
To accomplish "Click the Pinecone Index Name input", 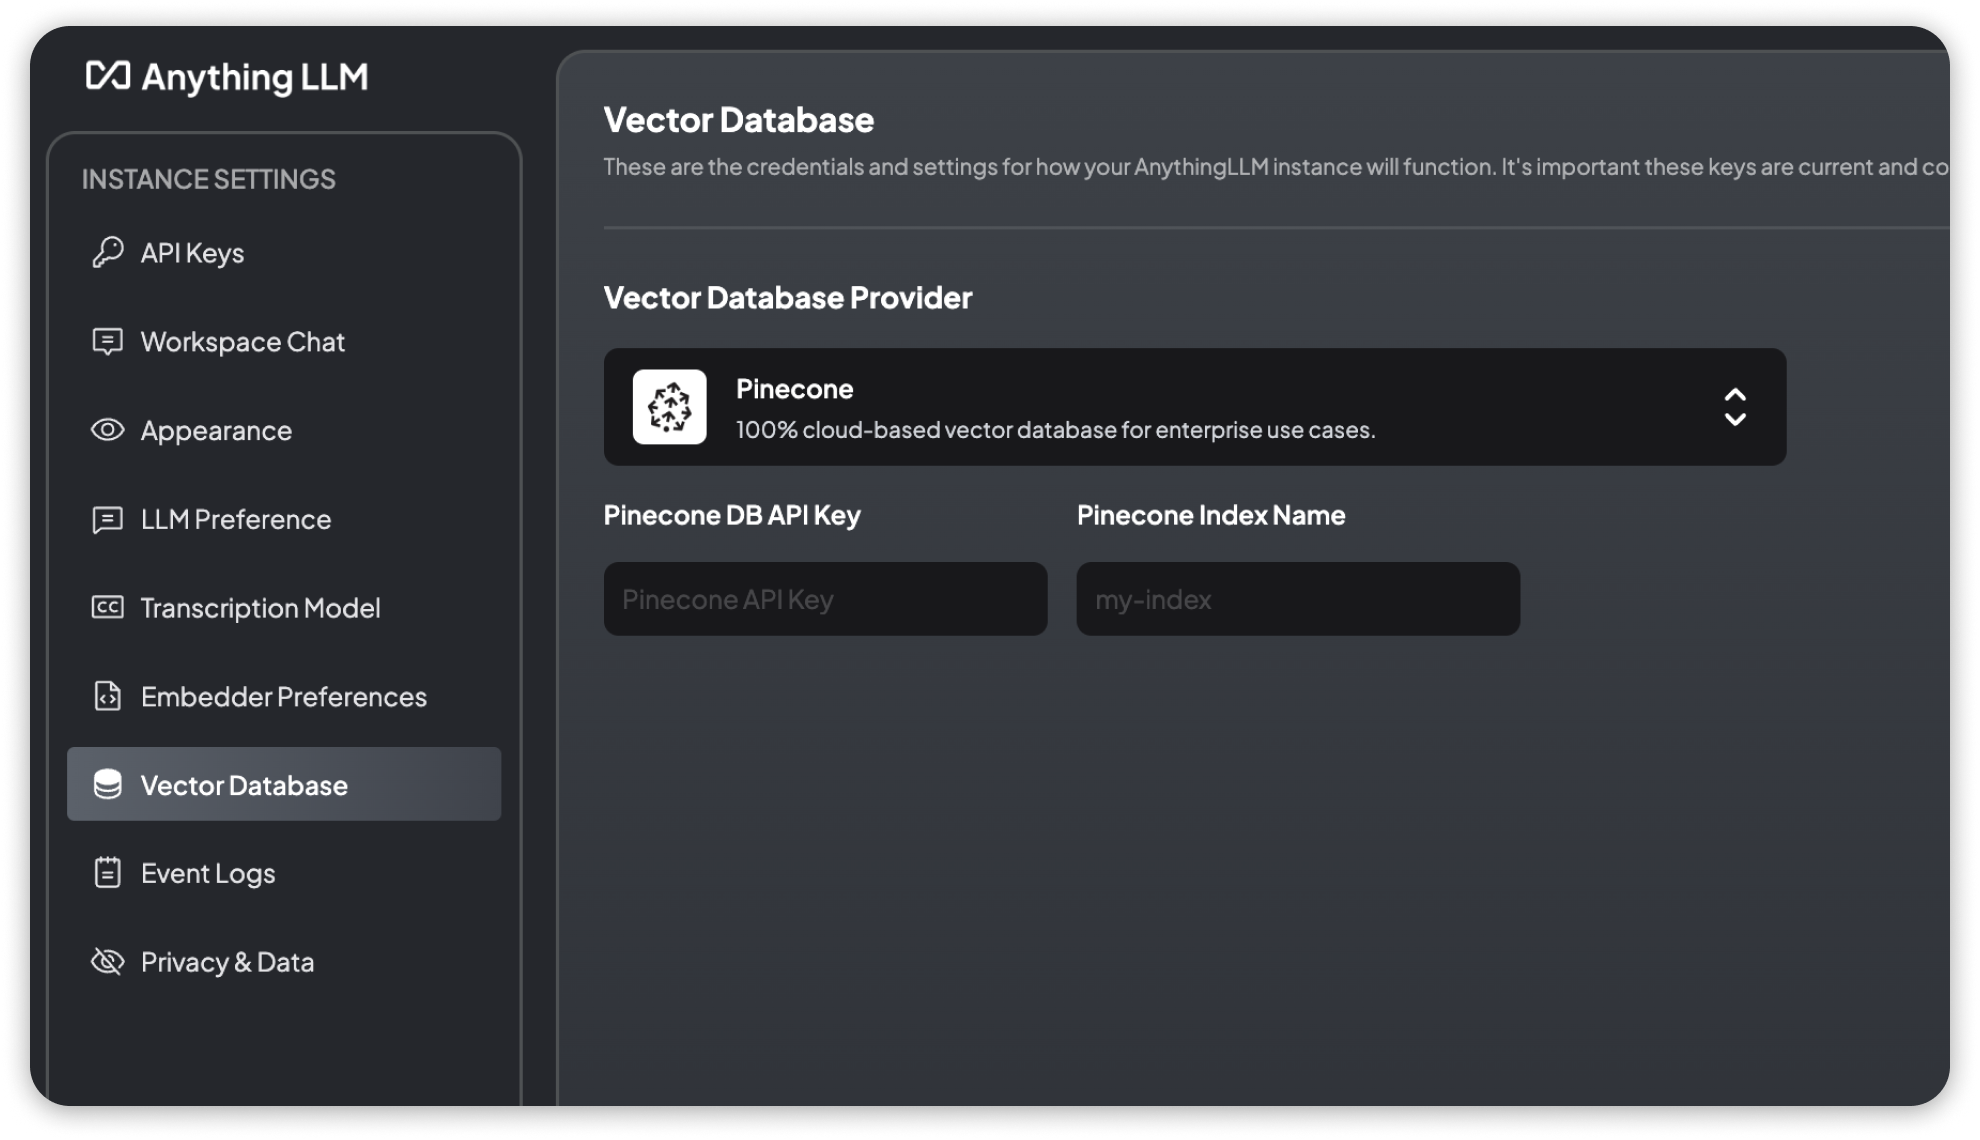I will [1297, 599].
